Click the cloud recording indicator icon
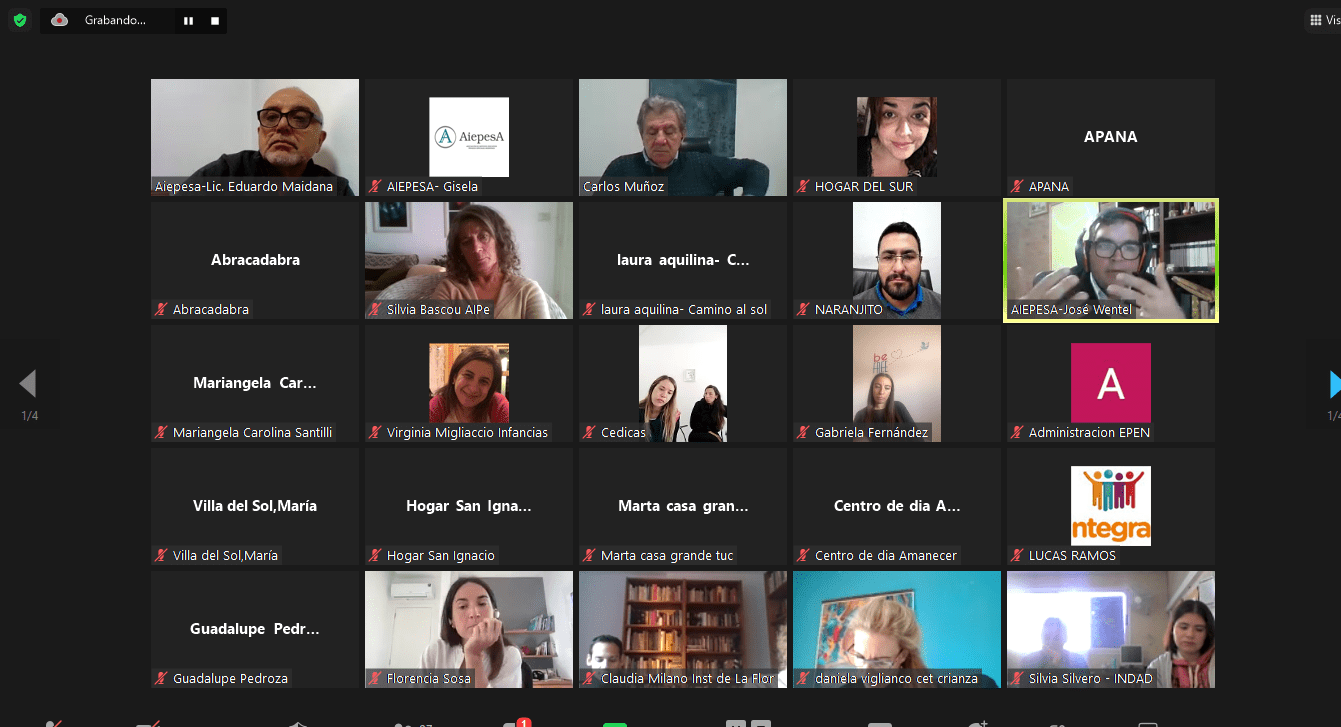 (60, 20)
